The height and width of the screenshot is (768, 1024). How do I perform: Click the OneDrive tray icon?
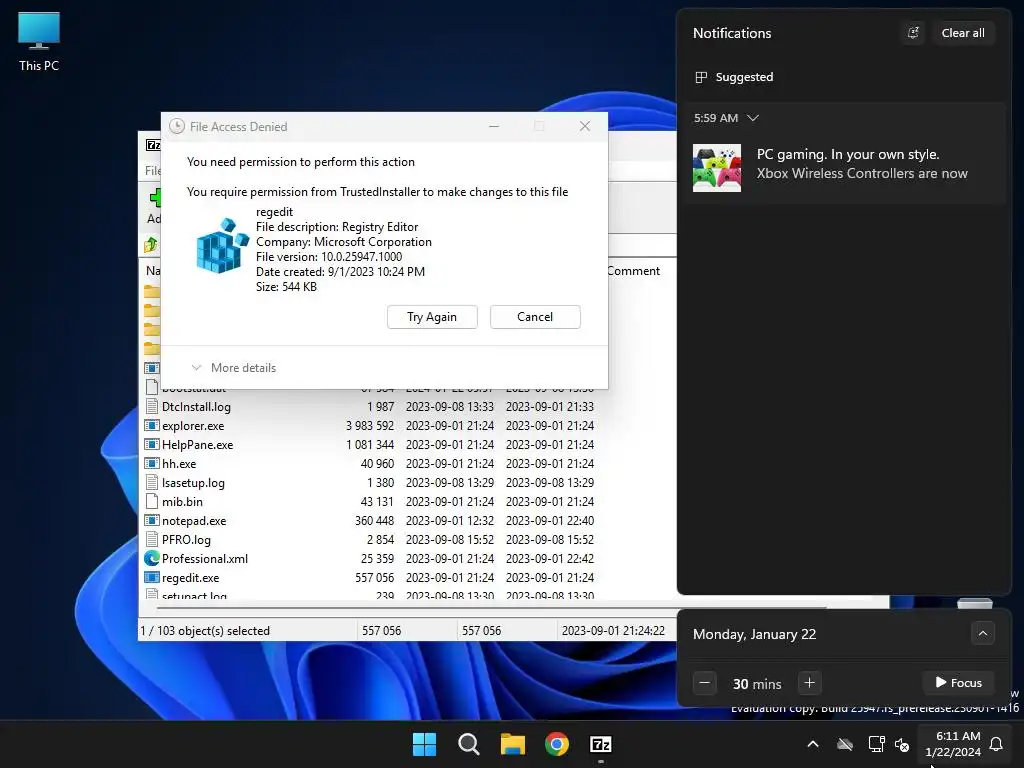845,744
